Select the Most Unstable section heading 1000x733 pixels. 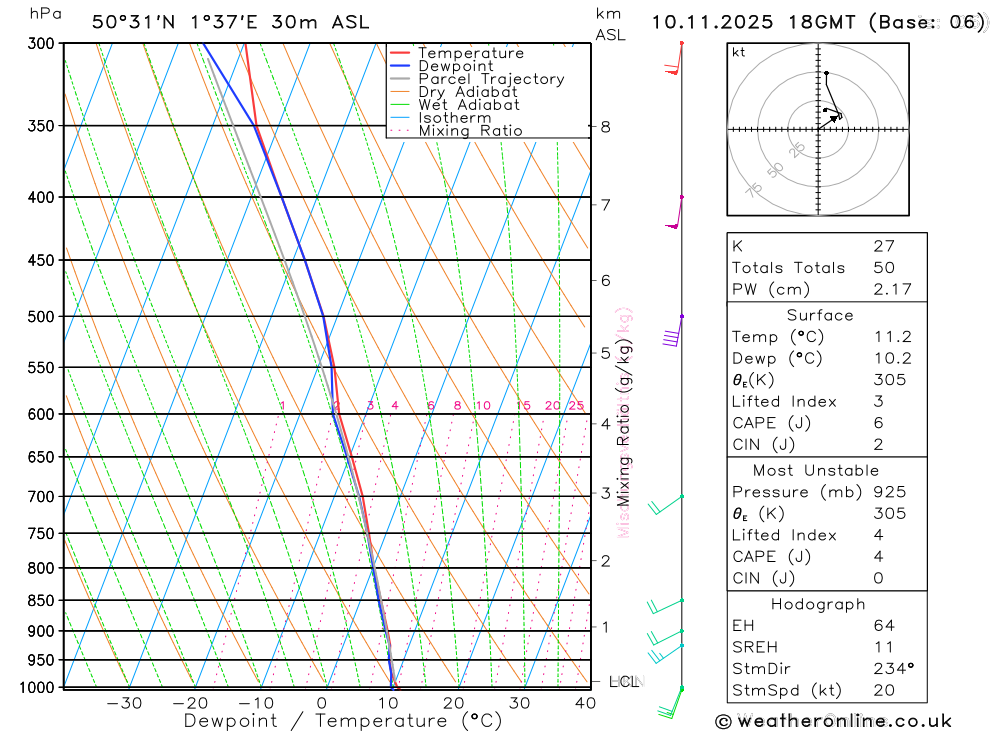coord(816,471)
